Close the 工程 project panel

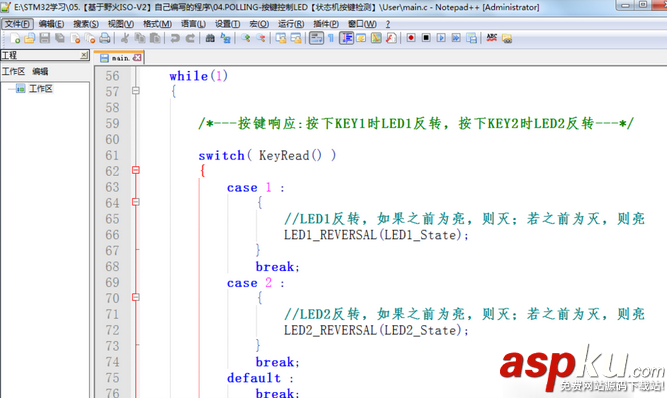point(84,55)
